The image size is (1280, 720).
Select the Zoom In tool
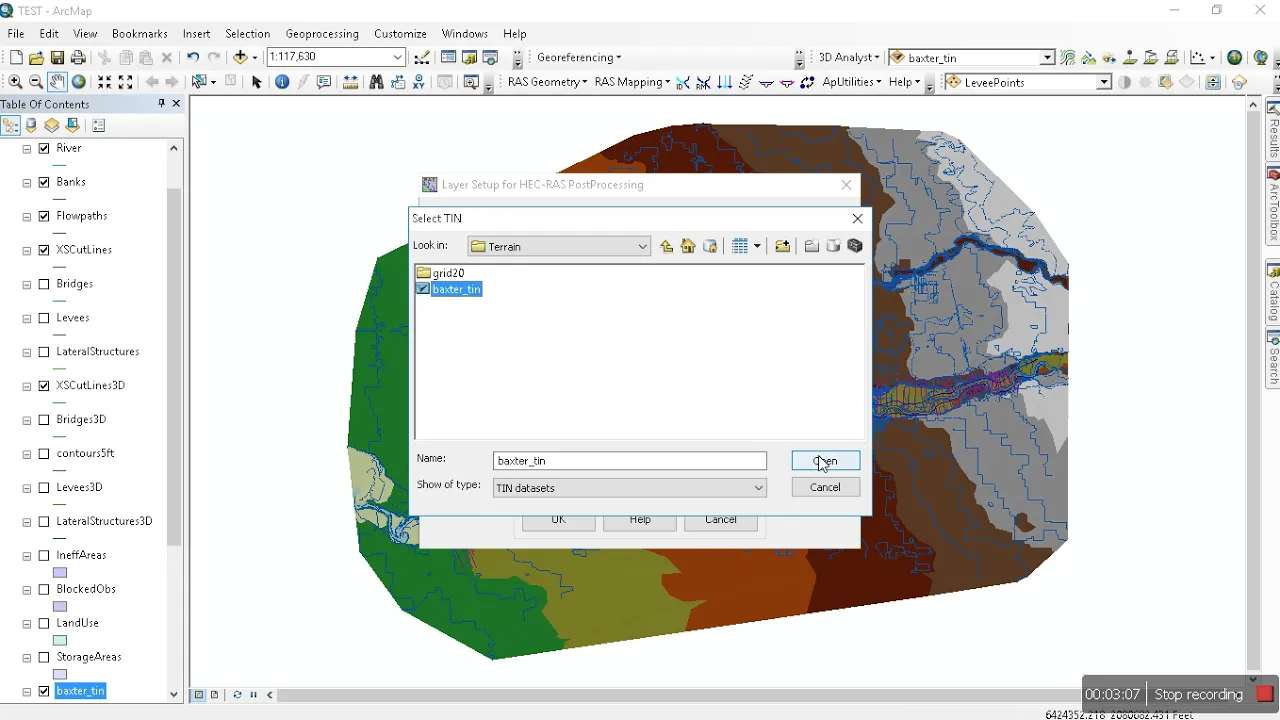15,82
